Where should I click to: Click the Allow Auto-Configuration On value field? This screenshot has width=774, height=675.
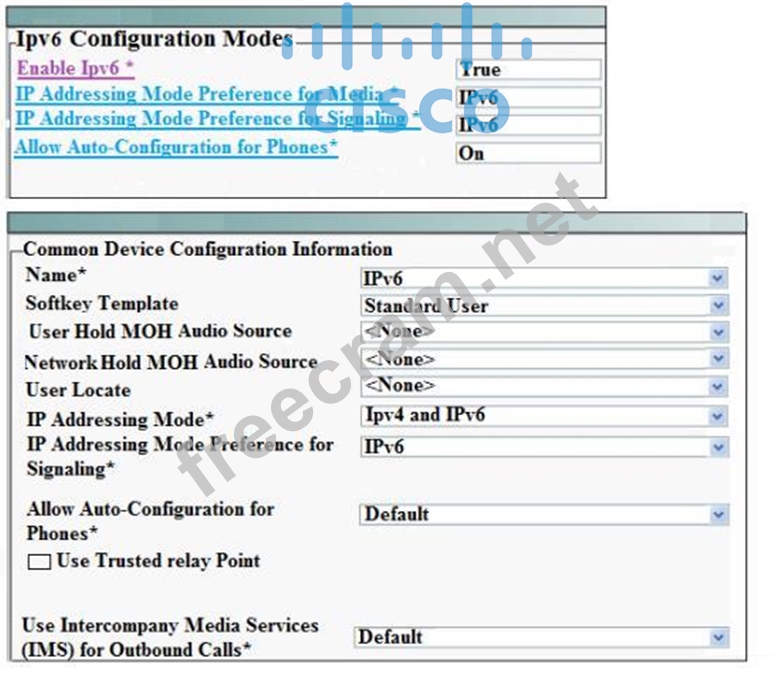[x=528, y=154]
